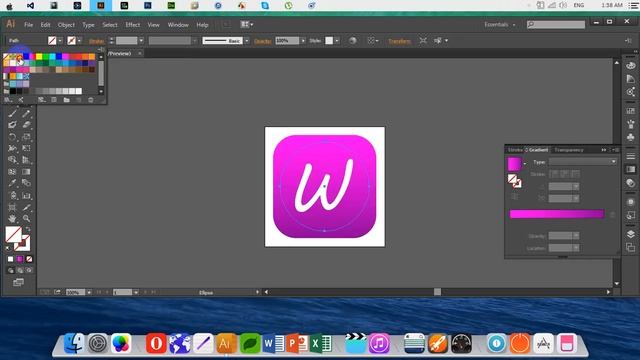Switch to the Transparency tab
Screen dimensions: 640x360
569,150
